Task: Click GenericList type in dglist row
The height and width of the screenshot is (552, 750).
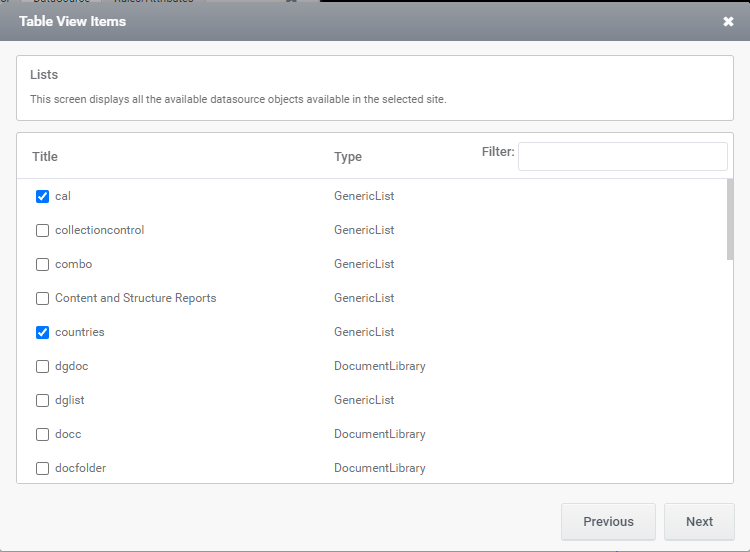Action: point(364,400)
